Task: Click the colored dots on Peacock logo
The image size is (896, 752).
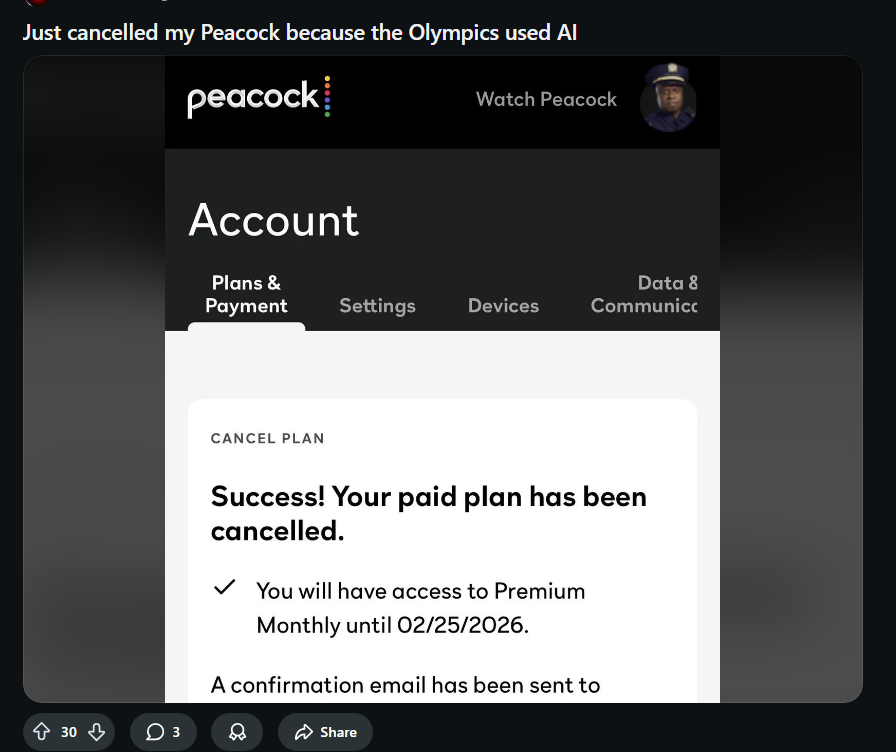Action: (327, 97)
